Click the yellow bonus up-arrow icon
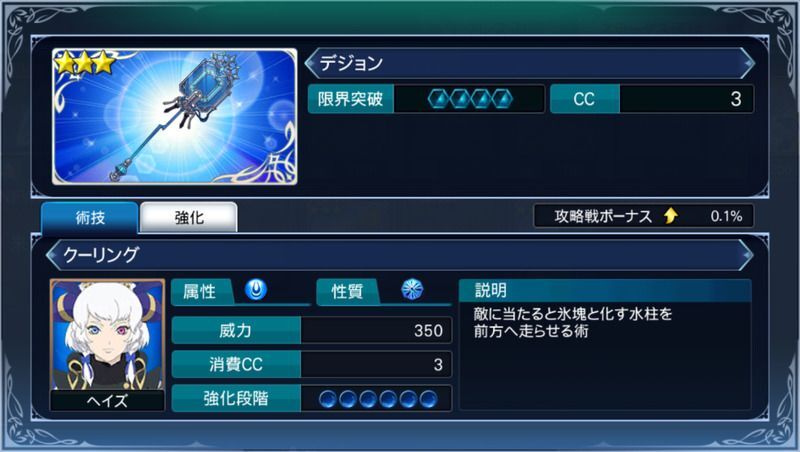The height and width of the screenshot is (452, 800). pyautogui.click(x=671, y=216)
